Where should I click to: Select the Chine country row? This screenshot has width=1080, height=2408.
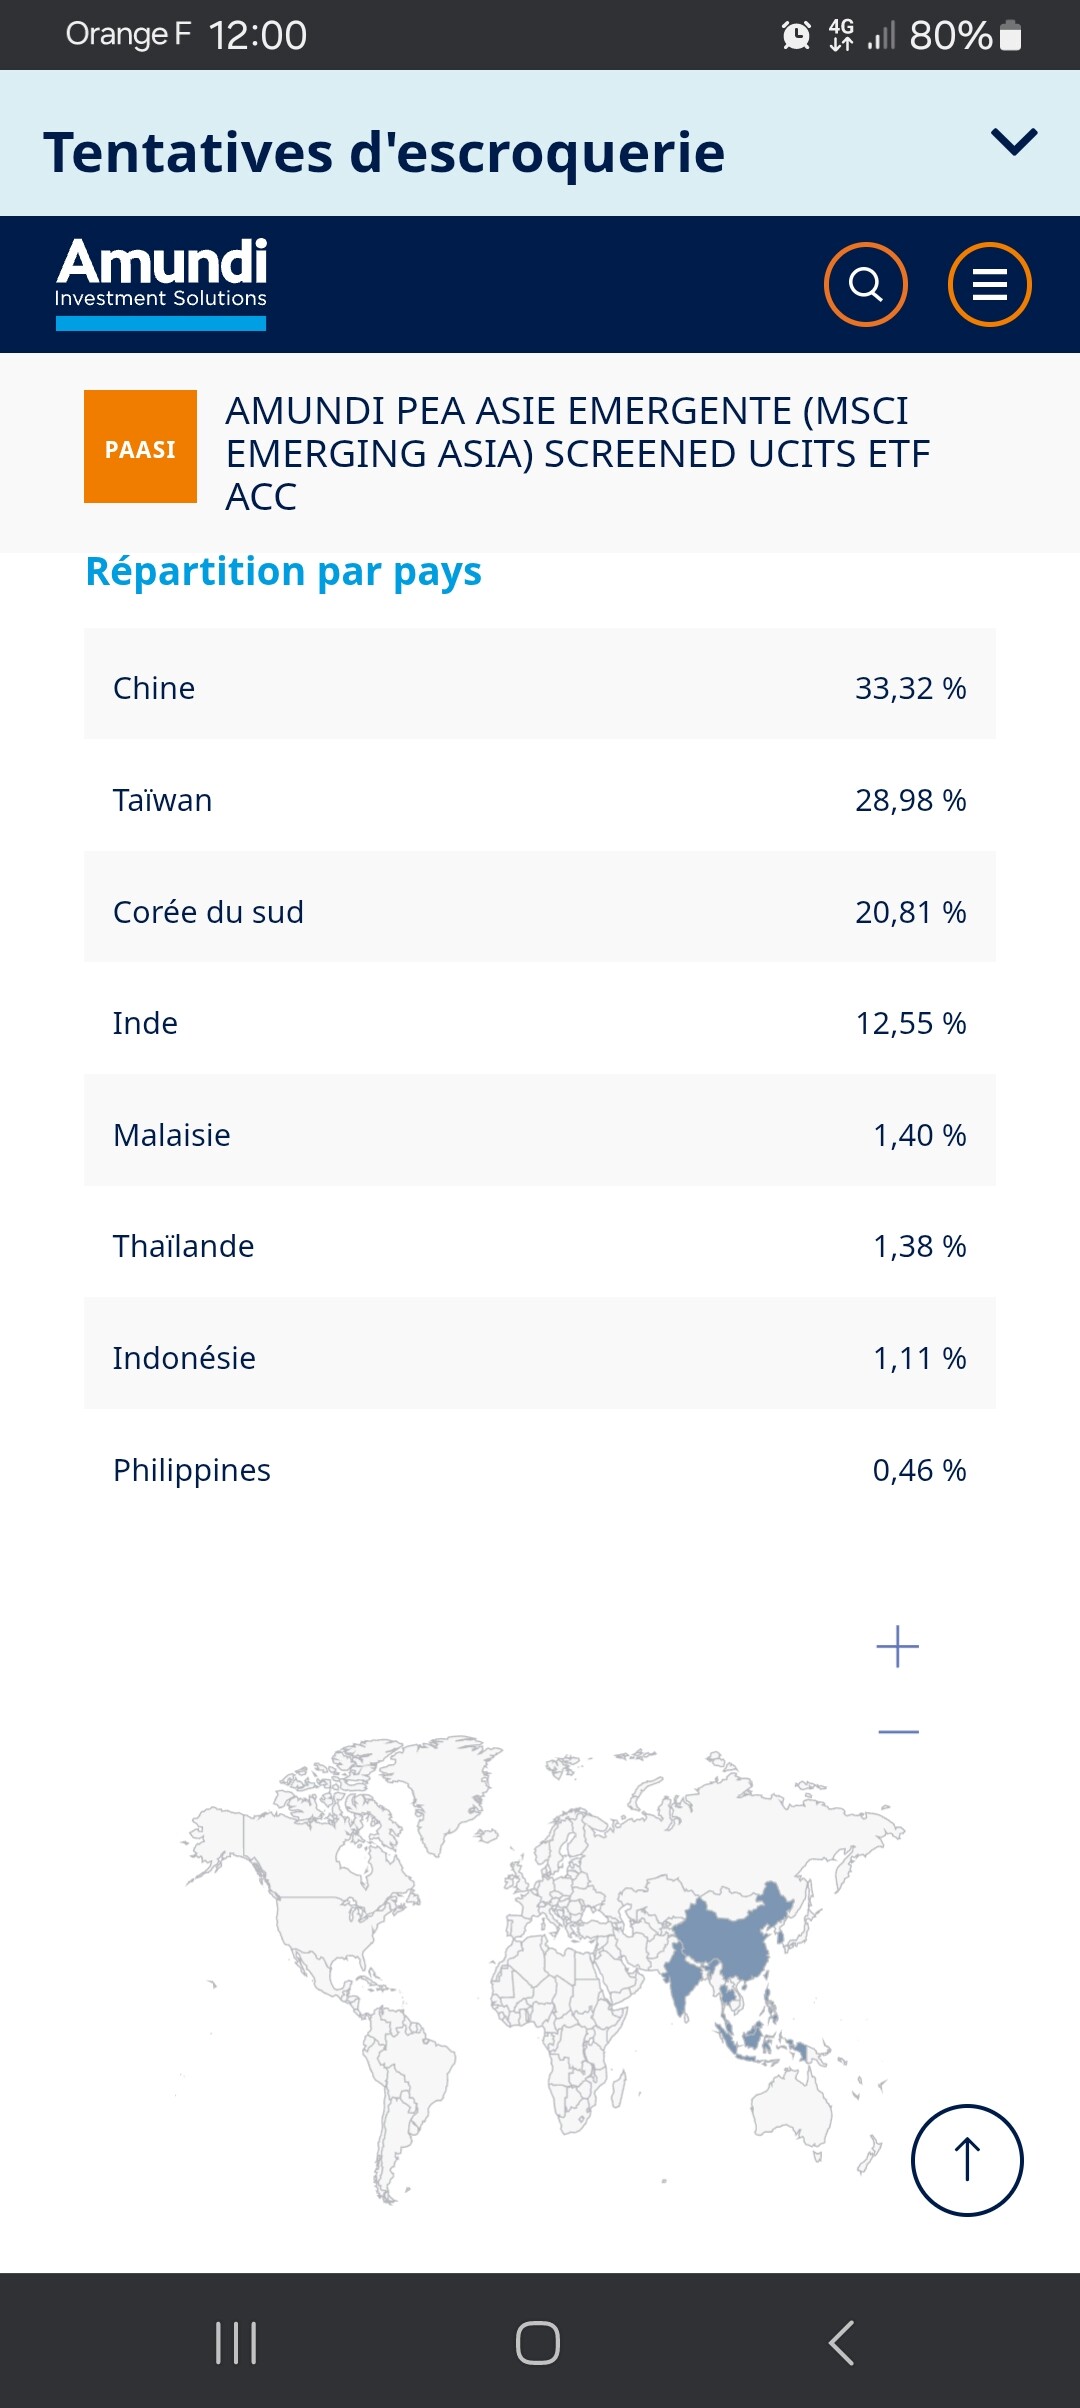(x=540, y=688)
